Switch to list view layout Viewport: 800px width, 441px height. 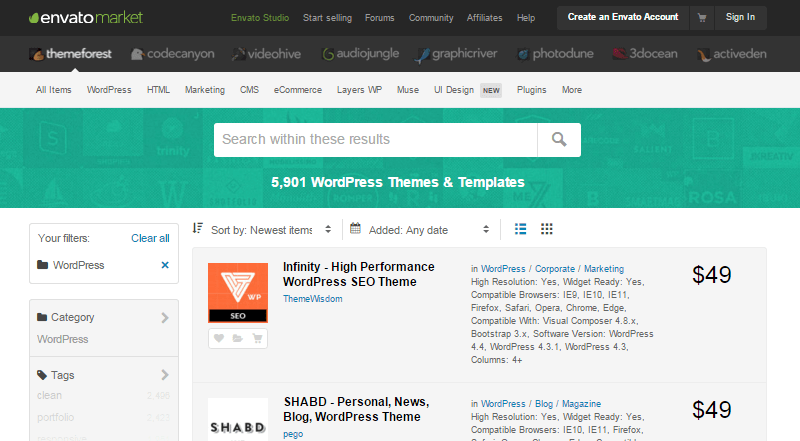pyautogui.click(x=520, y=229)
